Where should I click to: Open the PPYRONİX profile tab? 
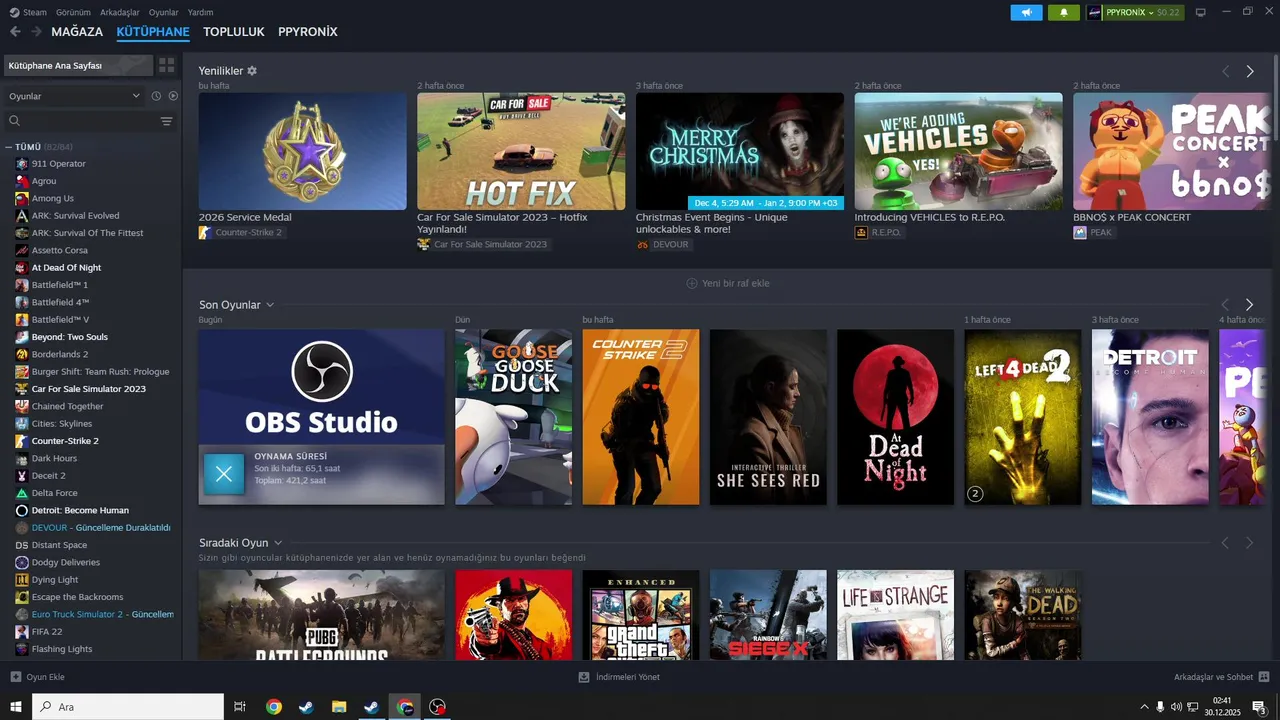[x=308, y=32]
